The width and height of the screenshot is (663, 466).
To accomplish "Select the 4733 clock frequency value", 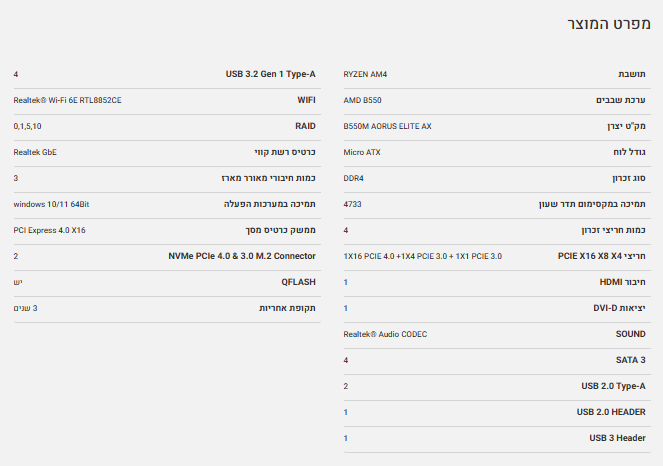I will (352, 204).
